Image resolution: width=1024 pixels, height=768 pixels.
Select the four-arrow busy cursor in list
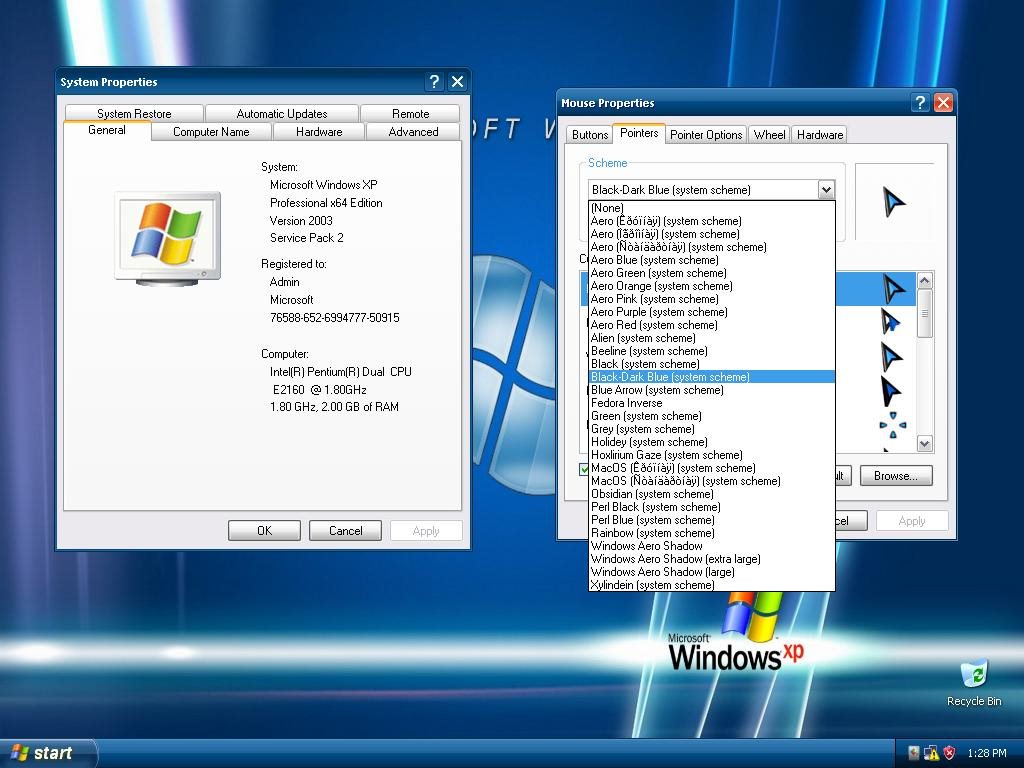[x=892, y=427]
